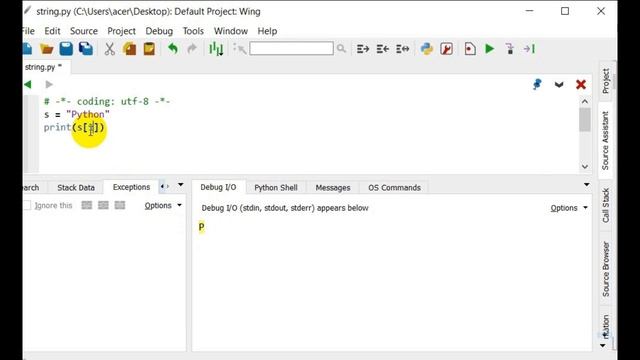The width and height of the screenshot is (640, 360).
Task: Cut selection with the scissors icon
Action: (x=109, y=49)
